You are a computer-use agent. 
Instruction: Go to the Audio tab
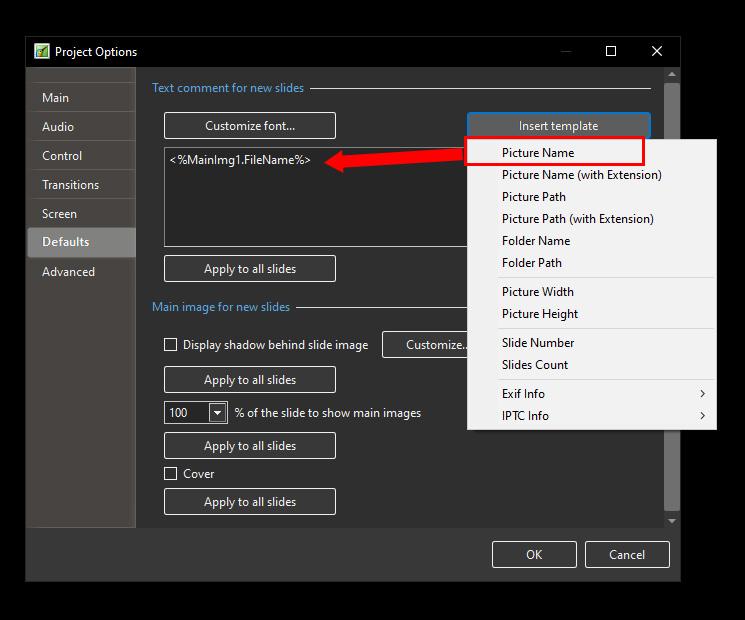[58, 127]
